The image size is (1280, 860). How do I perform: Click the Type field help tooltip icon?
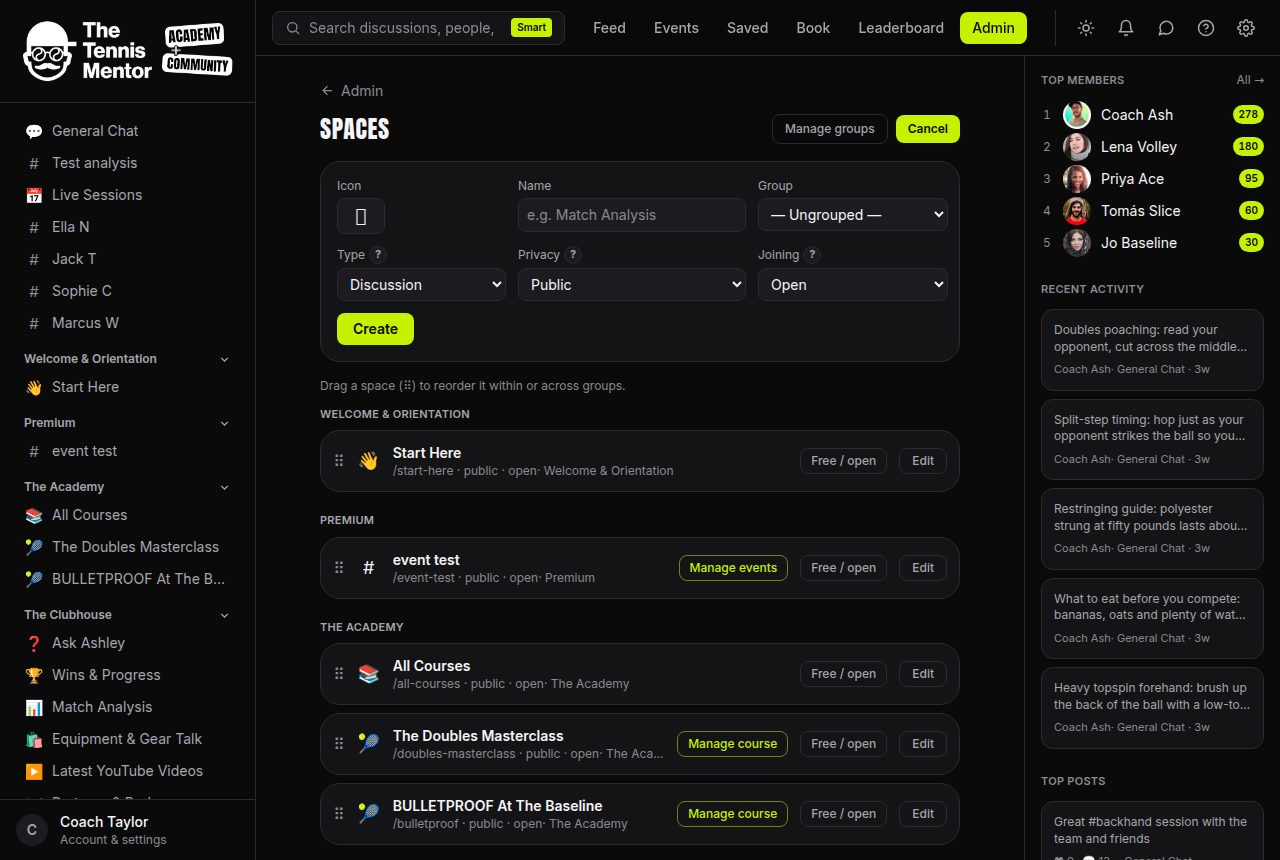pyautogui.click(x=378, y=255)
